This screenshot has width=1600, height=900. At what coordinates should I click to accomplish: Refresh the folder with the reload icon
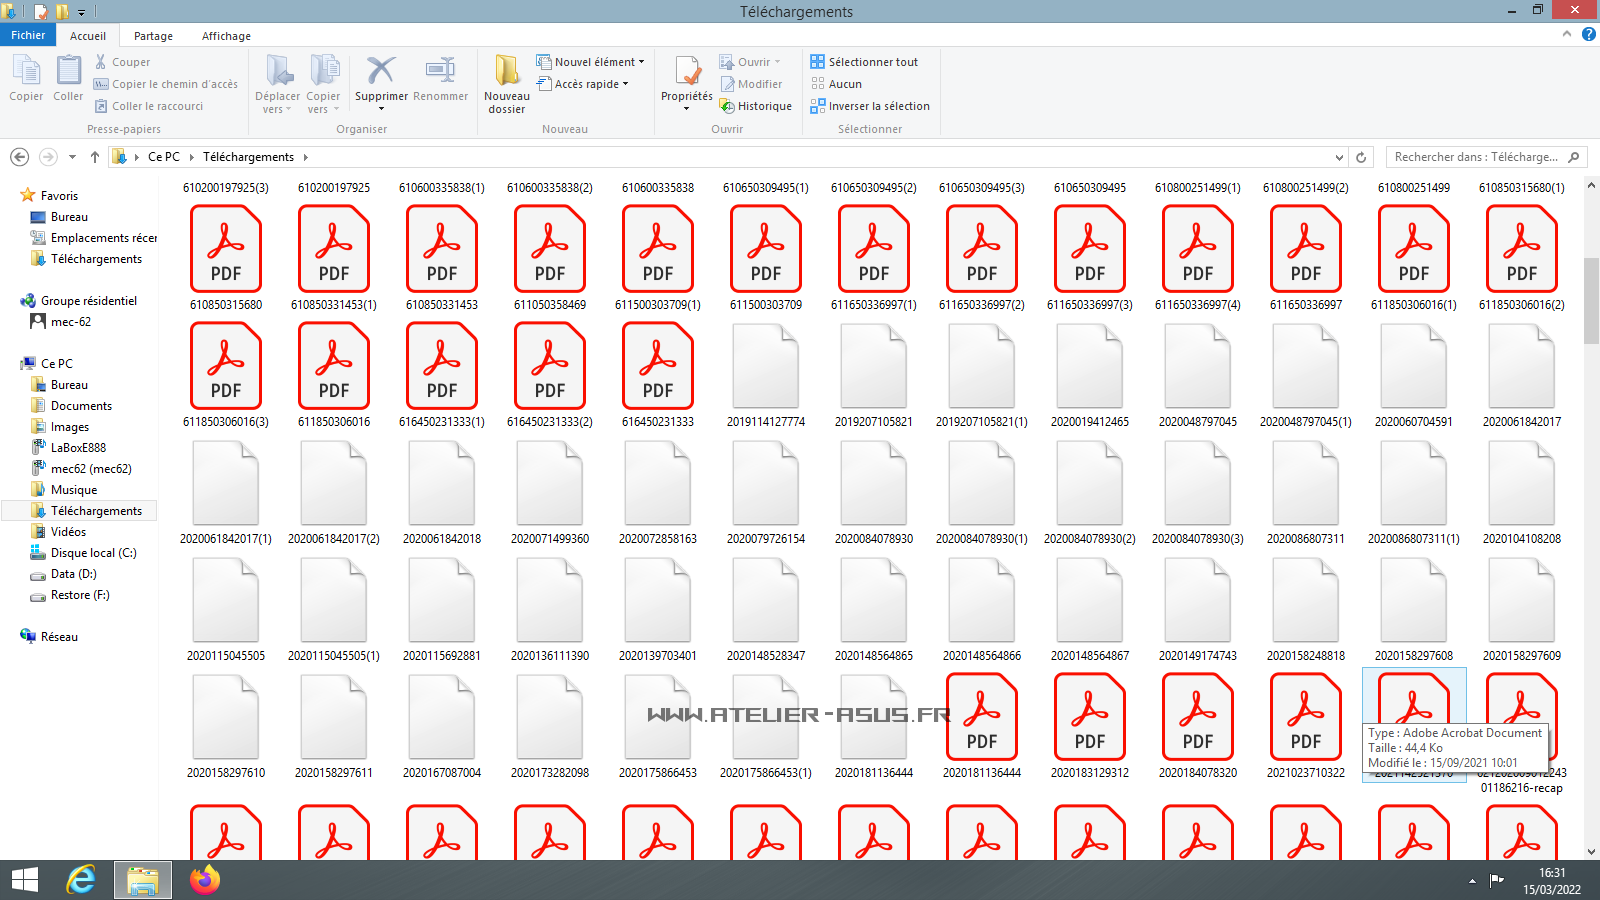(x=1361, y=157)
